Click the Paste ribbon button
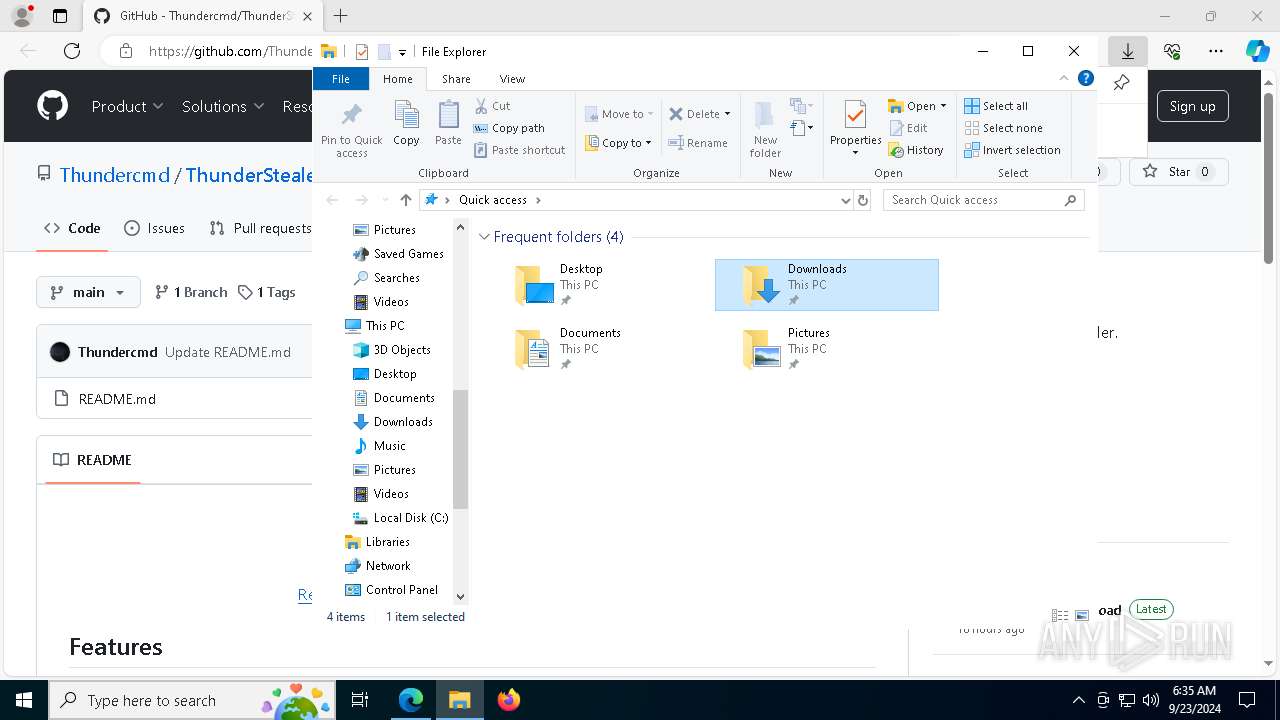Image resolution: width=1280 pixels, height=720 pixels. 448,123
